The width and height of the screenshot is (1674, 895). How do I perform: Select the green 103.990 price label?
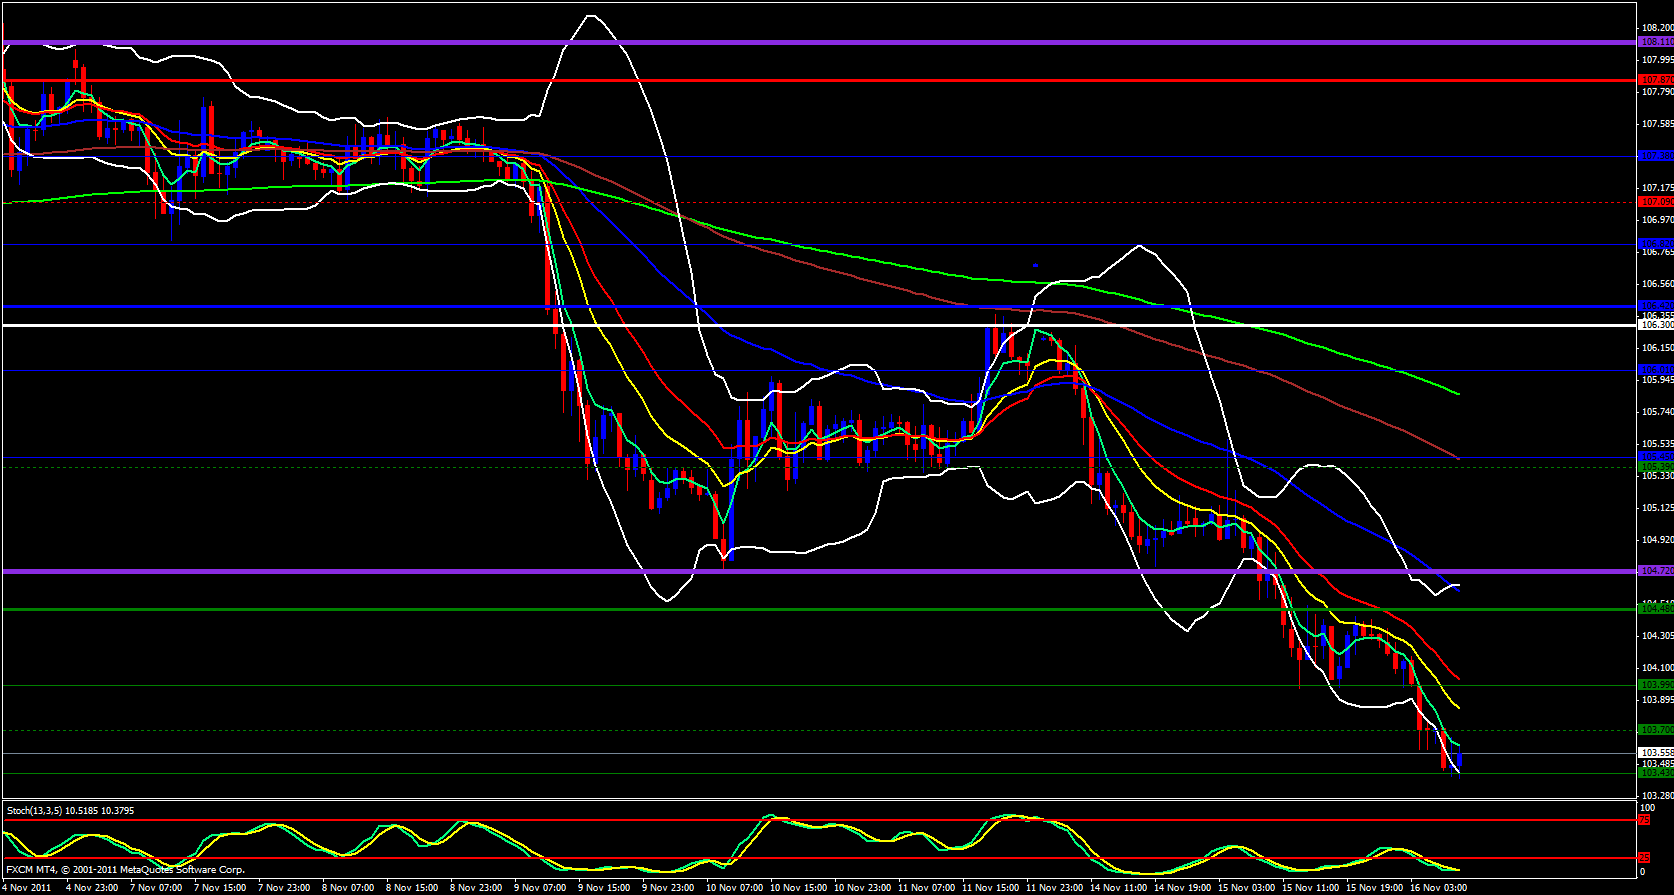[1656, 685]
